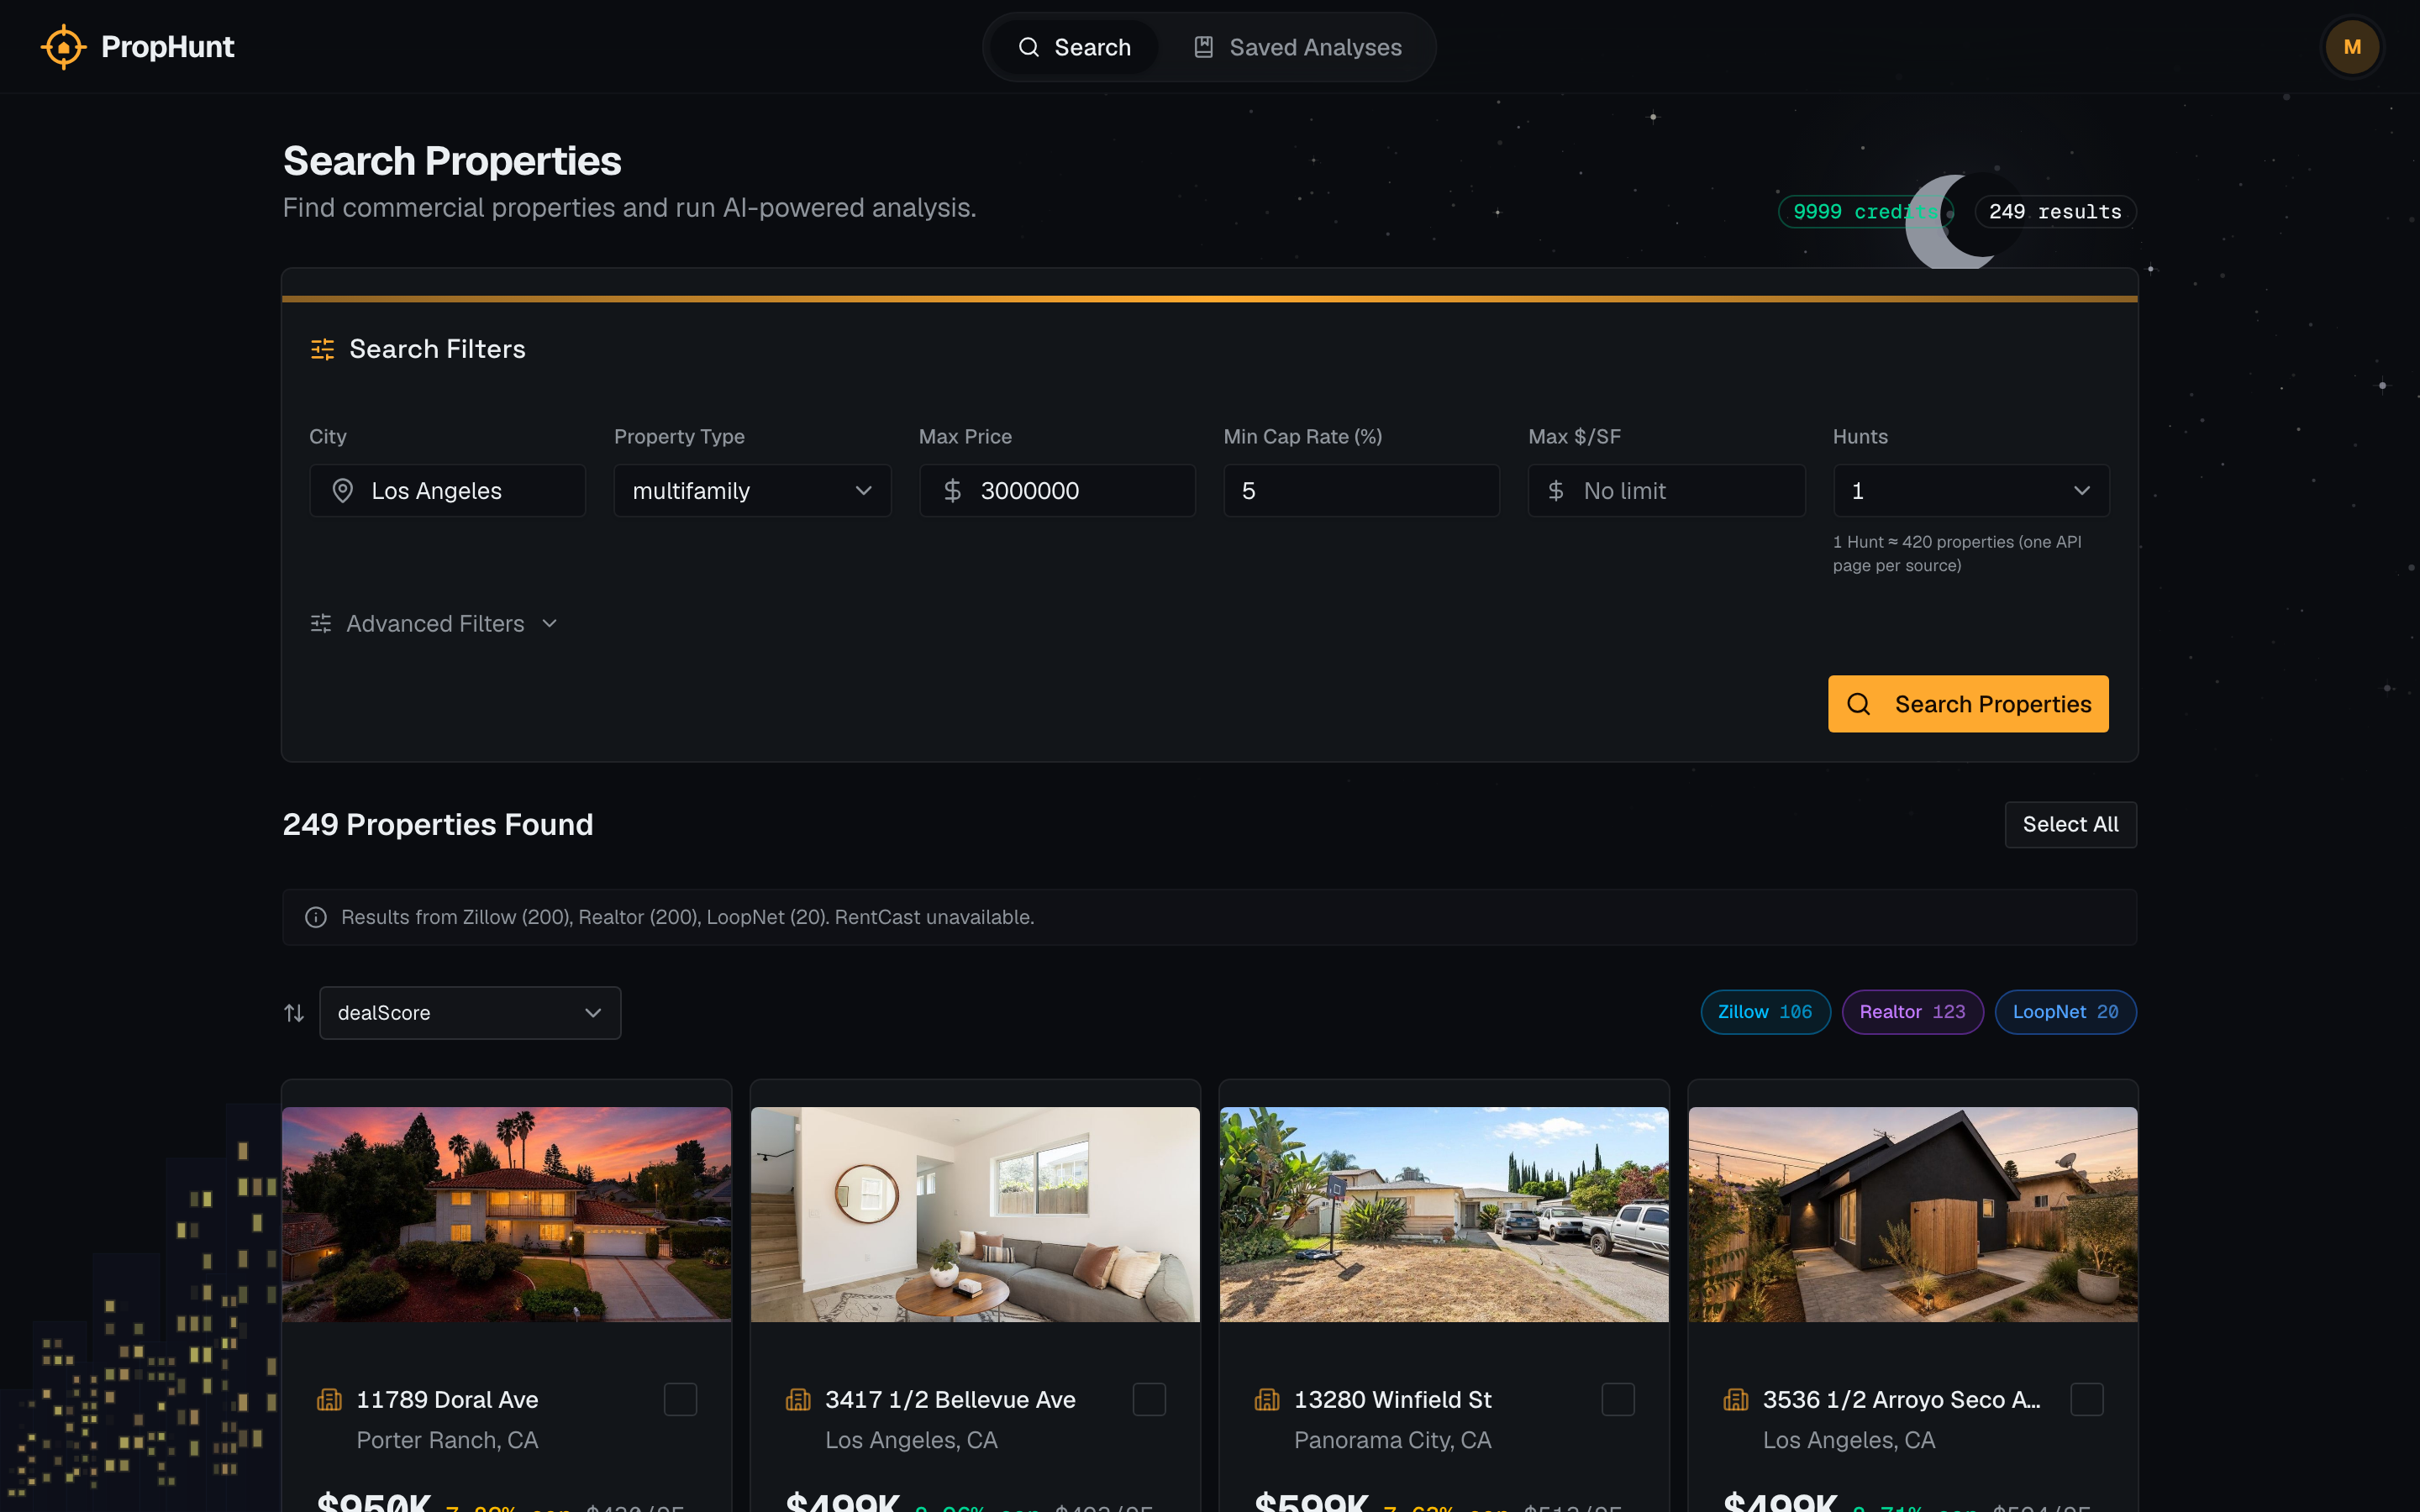Screen dimensions: 2420x1512
Task: Click the Panorama City, CA location text
Action: 1392,1440
